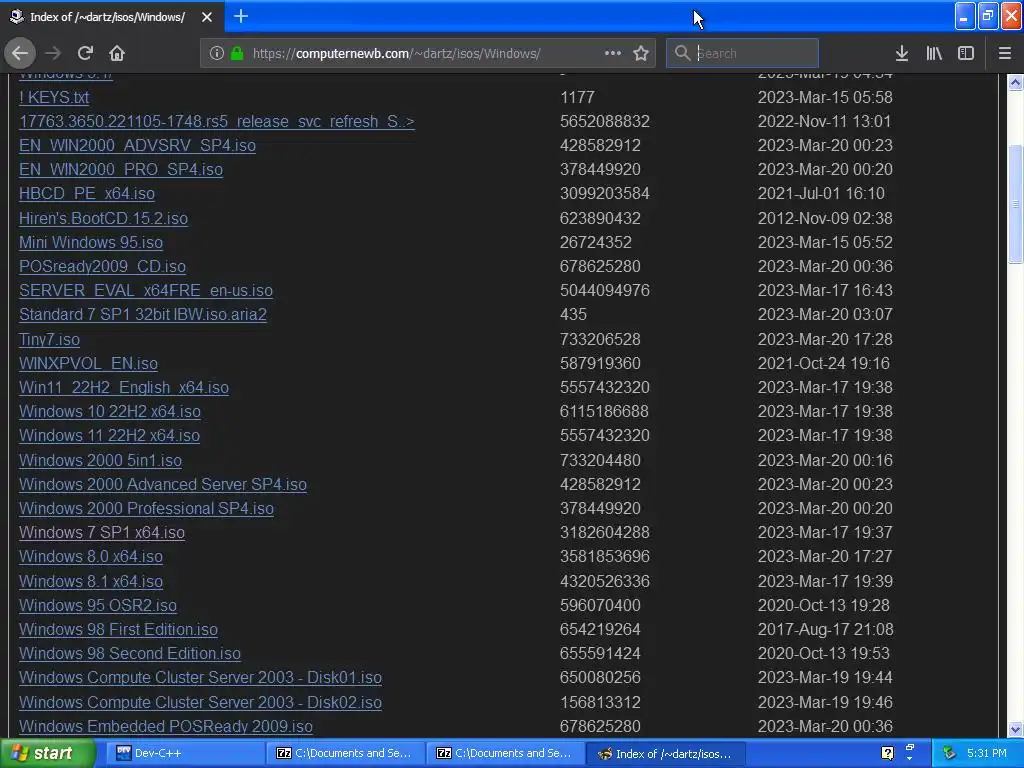1024x768 pixels.
Task: Open the browser home page
Action: pyautogui.click(x=117, y=53)
